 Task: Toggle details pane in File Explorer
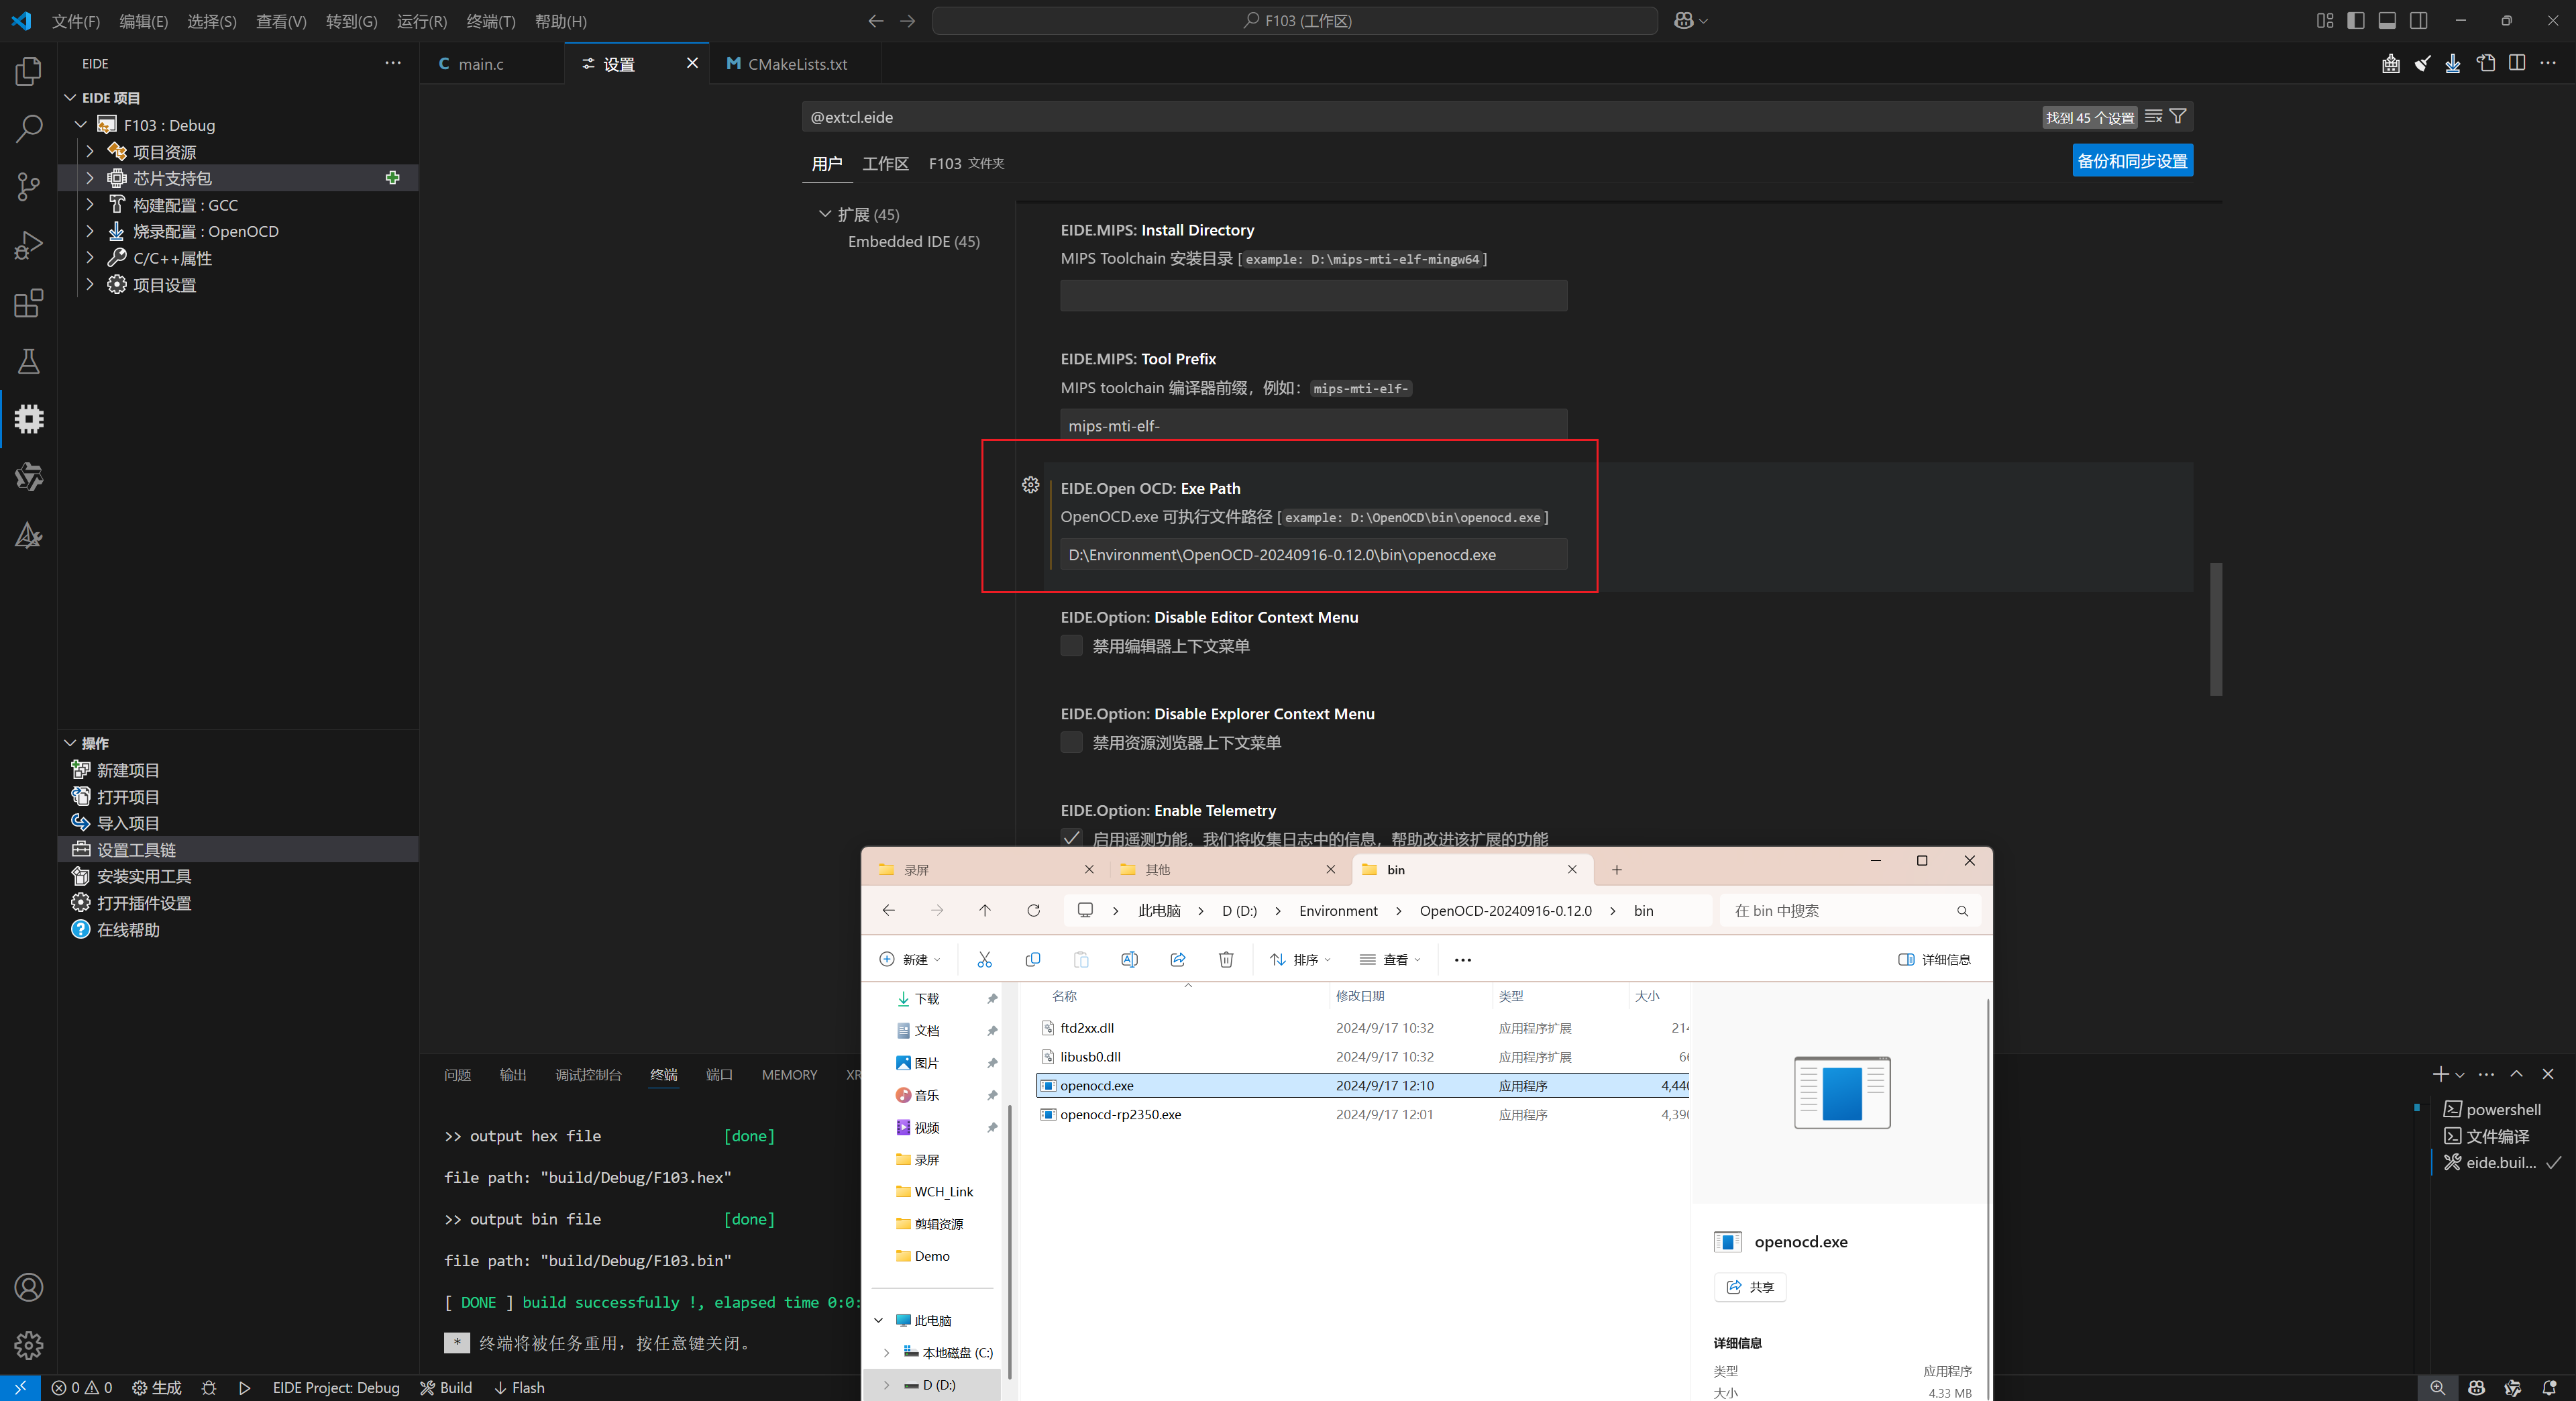[1934, 960]
